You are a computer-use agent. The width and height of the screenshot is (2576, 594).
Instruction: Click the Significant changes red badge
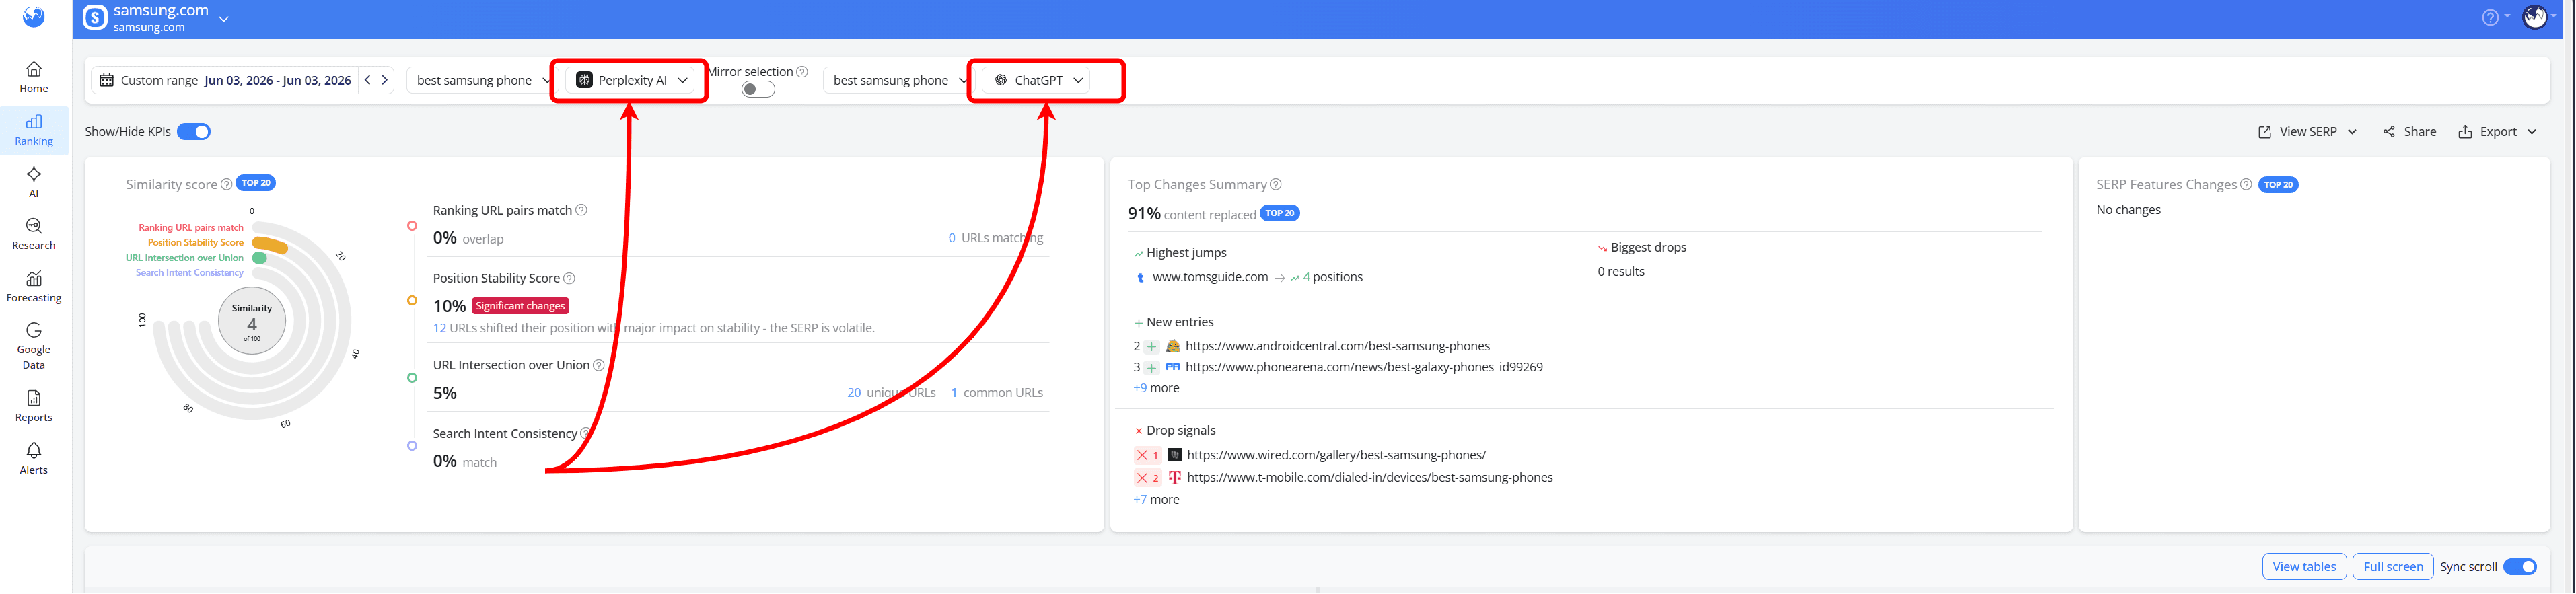(x=520, y=306)
